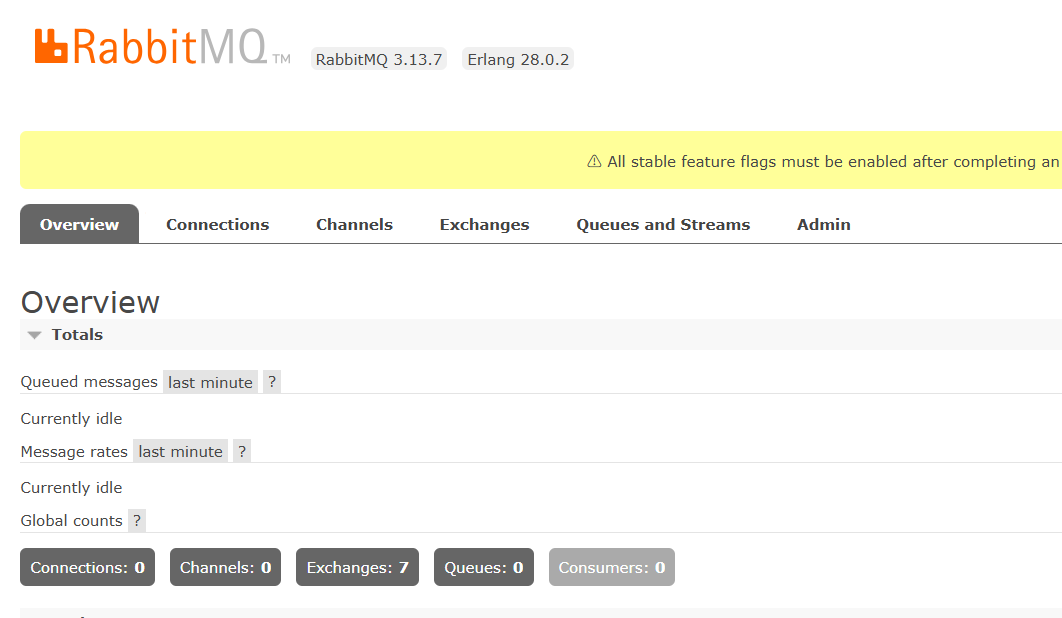The width and height of the screenshot is (1062, 618).
Task: Click the Overview page heading
Action: [90, 302]
